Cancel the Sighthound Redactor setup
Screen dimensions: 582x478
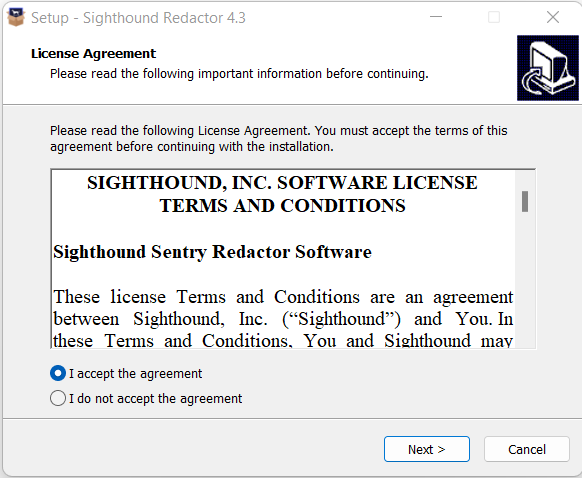point(527,449)
